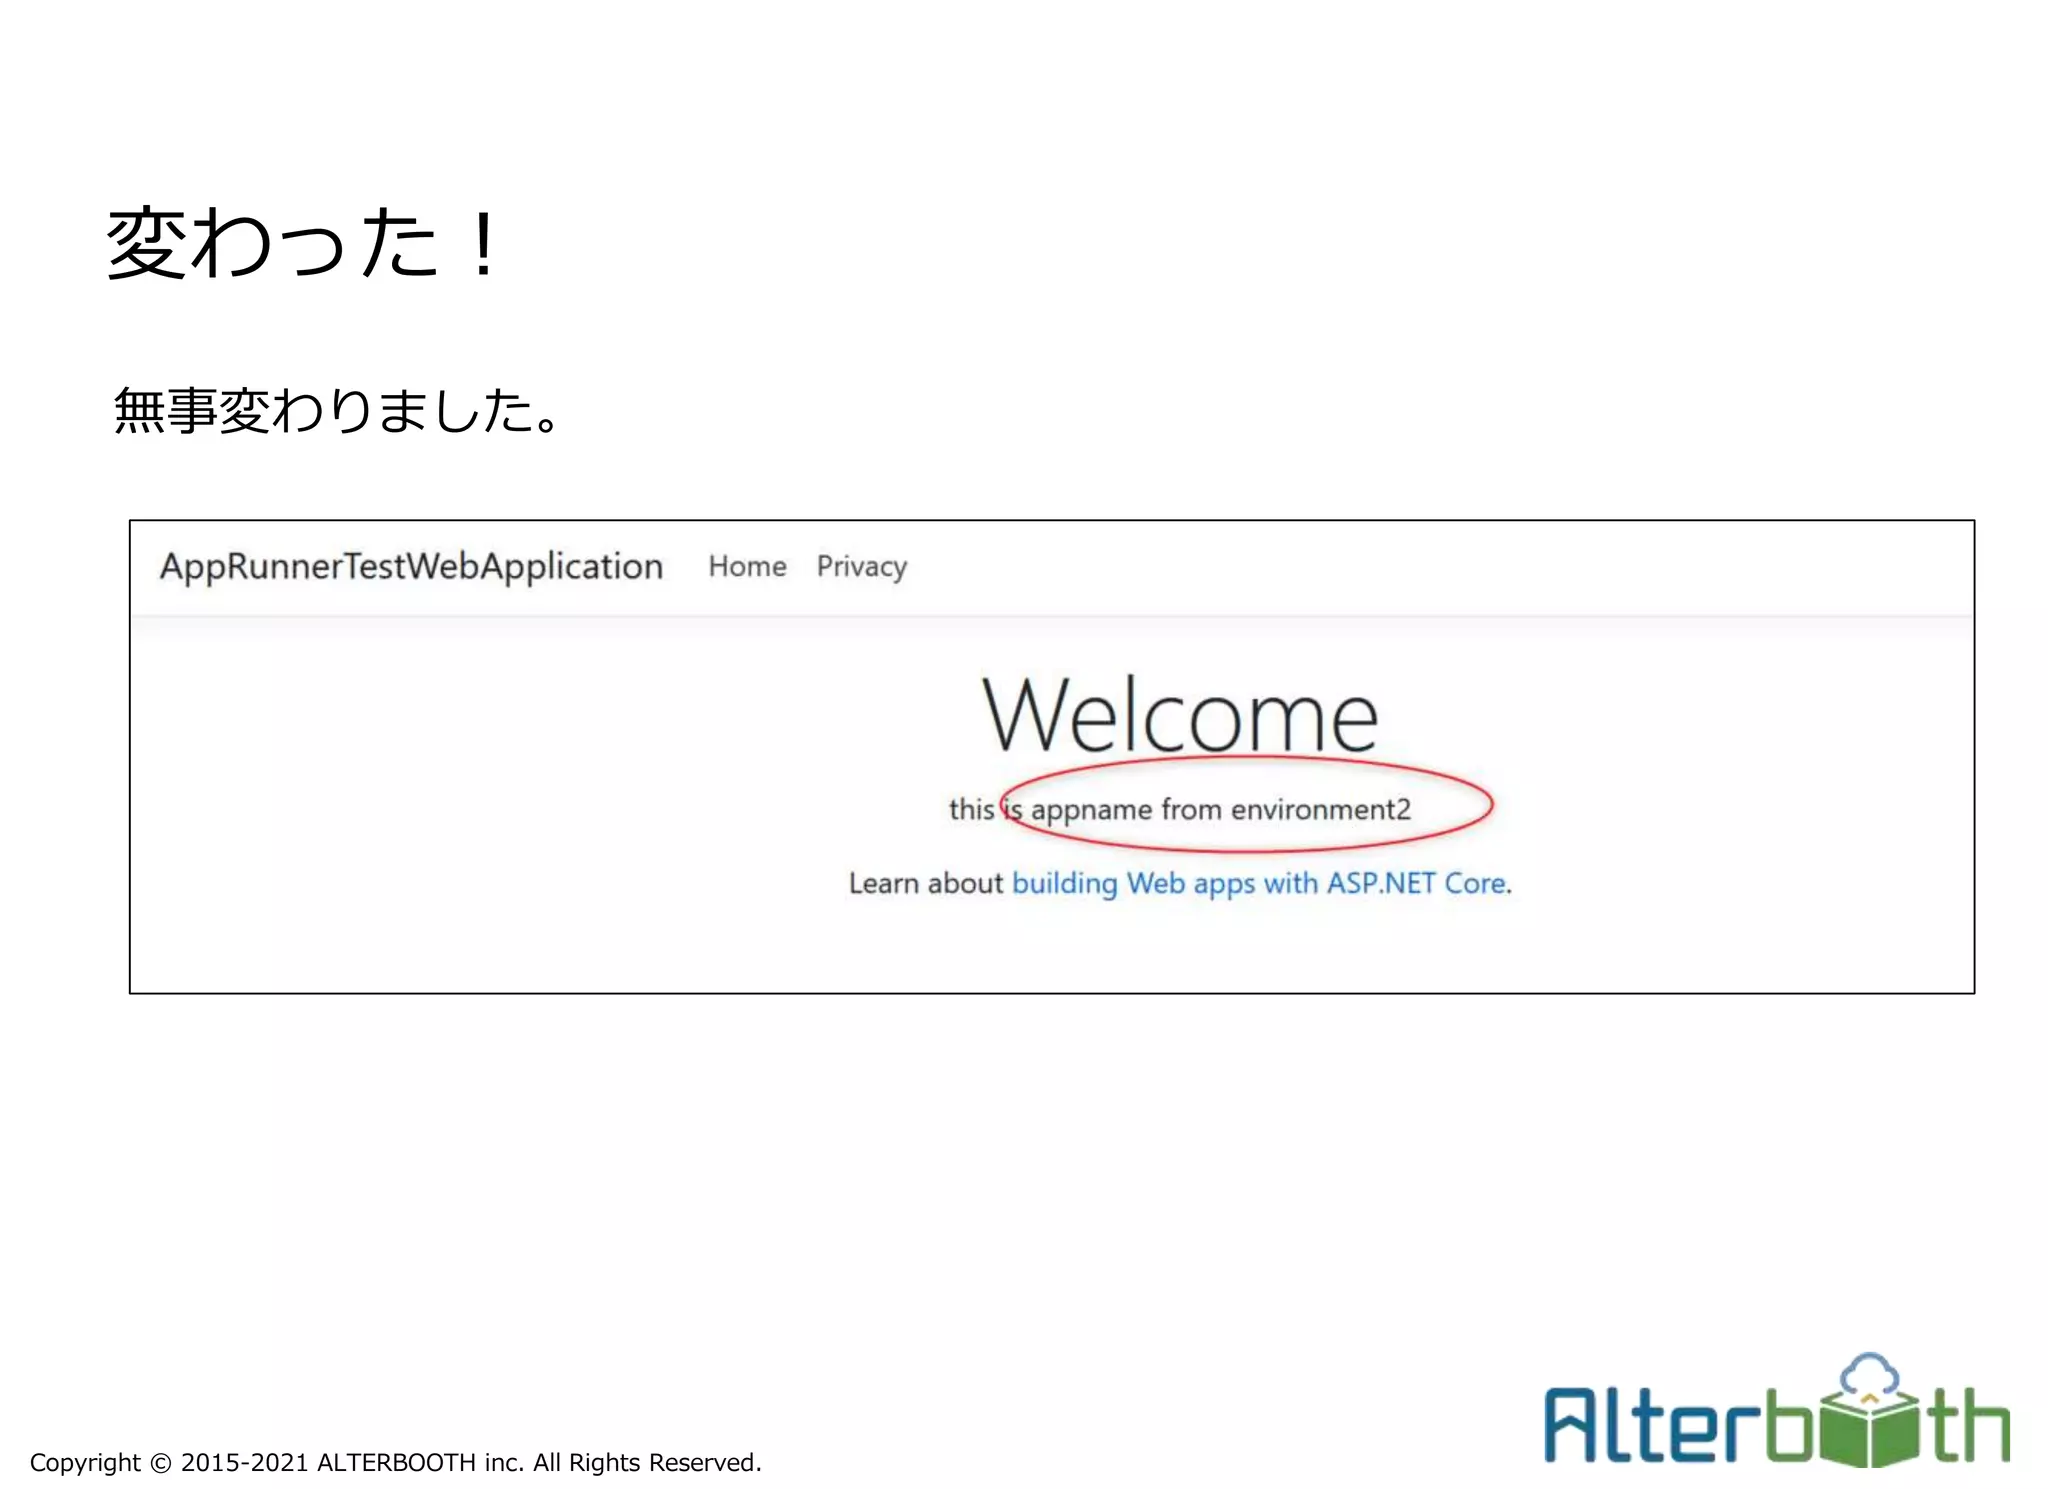This screenshot has width=2048, height=1489.
Task: Select the Welcome heading
Action: pyautogui.click(x=1180, y=714)
